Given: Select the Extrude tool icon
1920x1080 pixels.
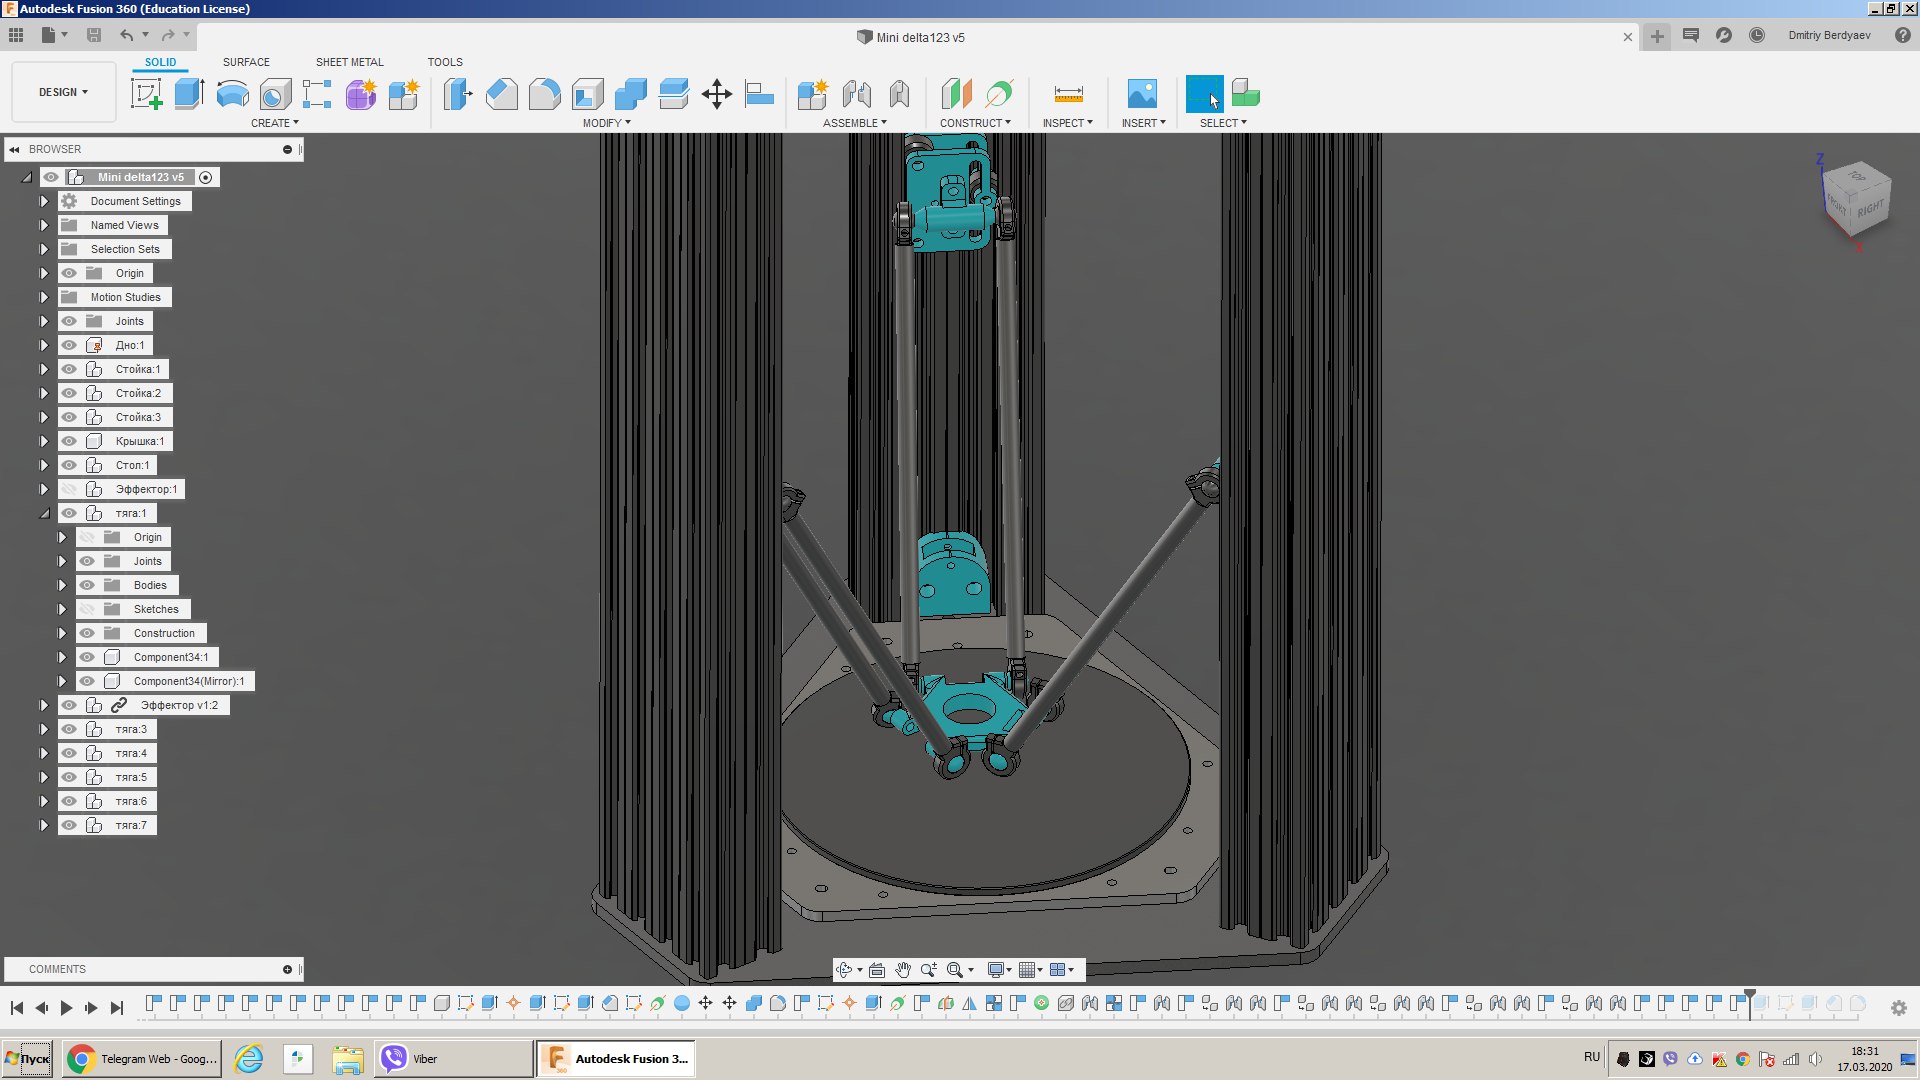Looking at the screenshot, I should pos(189,95).
